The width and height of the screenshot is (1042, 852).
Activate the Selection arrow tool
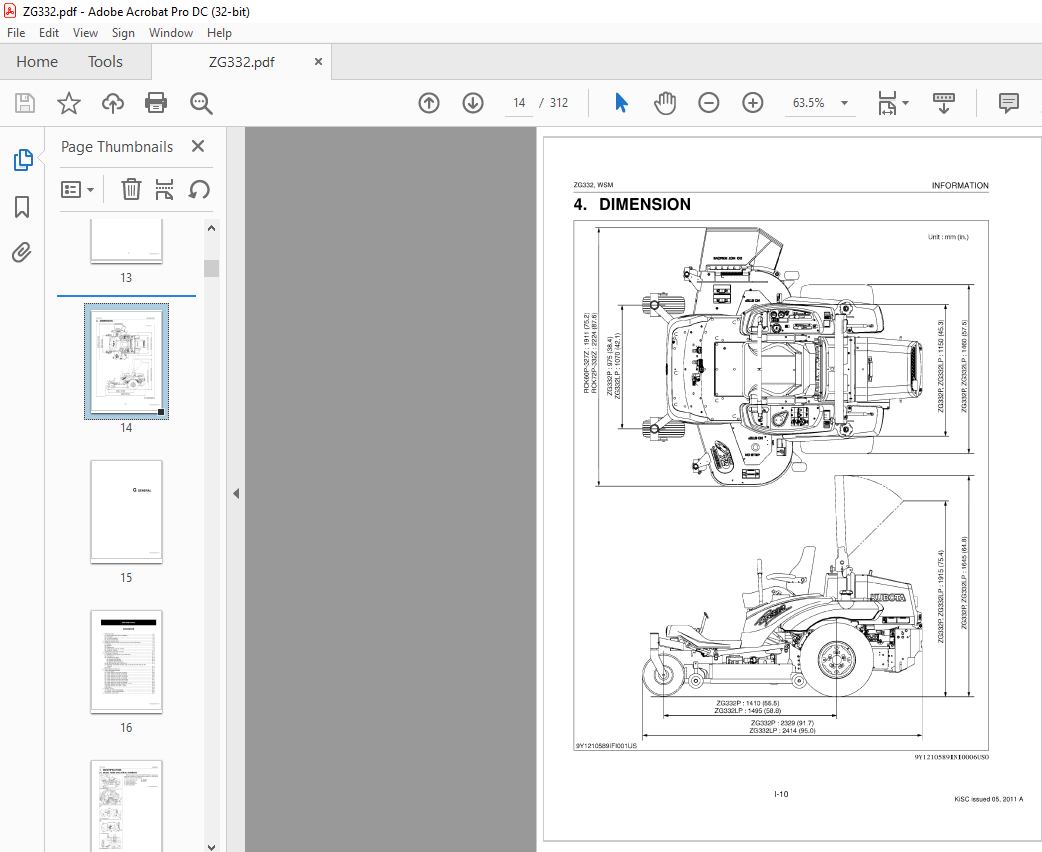click(x=621, y=103)
